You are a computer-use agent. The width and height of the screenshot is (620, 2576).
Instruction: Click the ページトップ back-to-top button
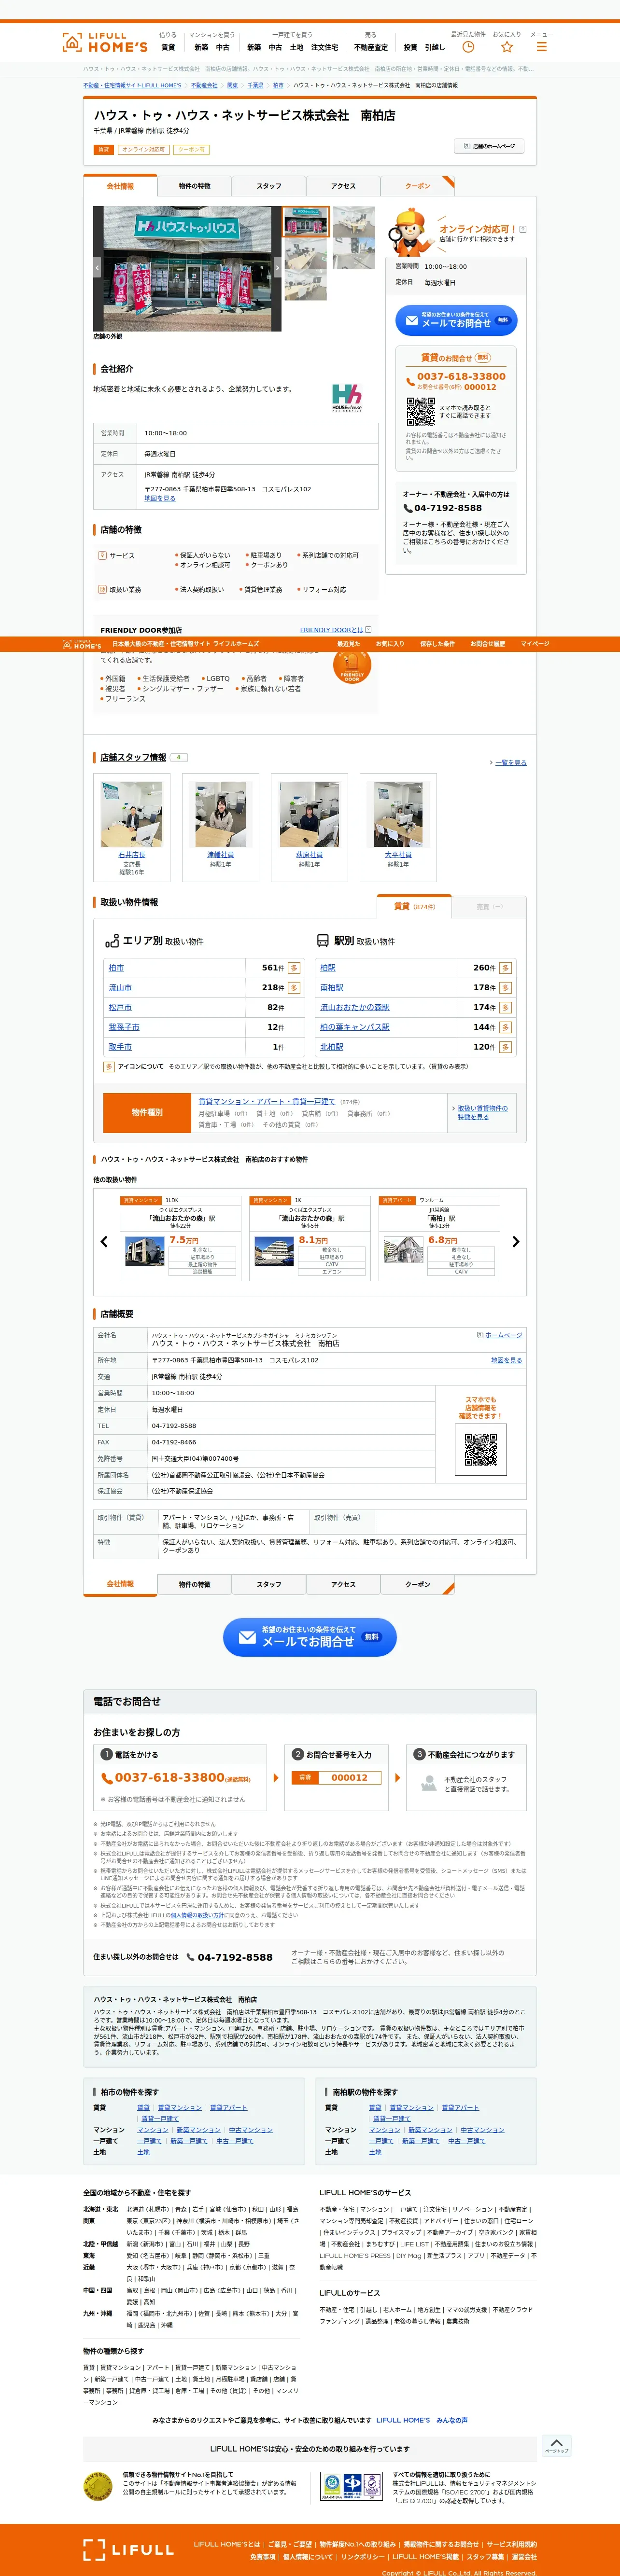click(557, 2446)
